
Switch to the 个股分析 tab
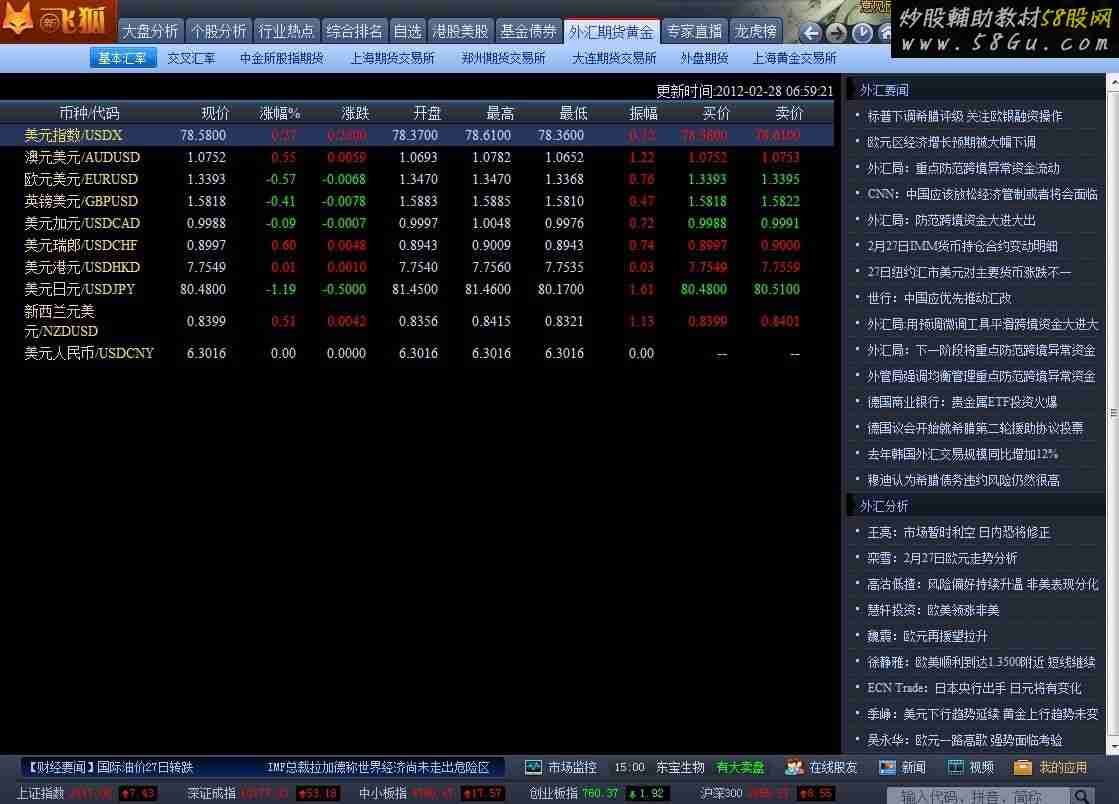click(218, 31)
